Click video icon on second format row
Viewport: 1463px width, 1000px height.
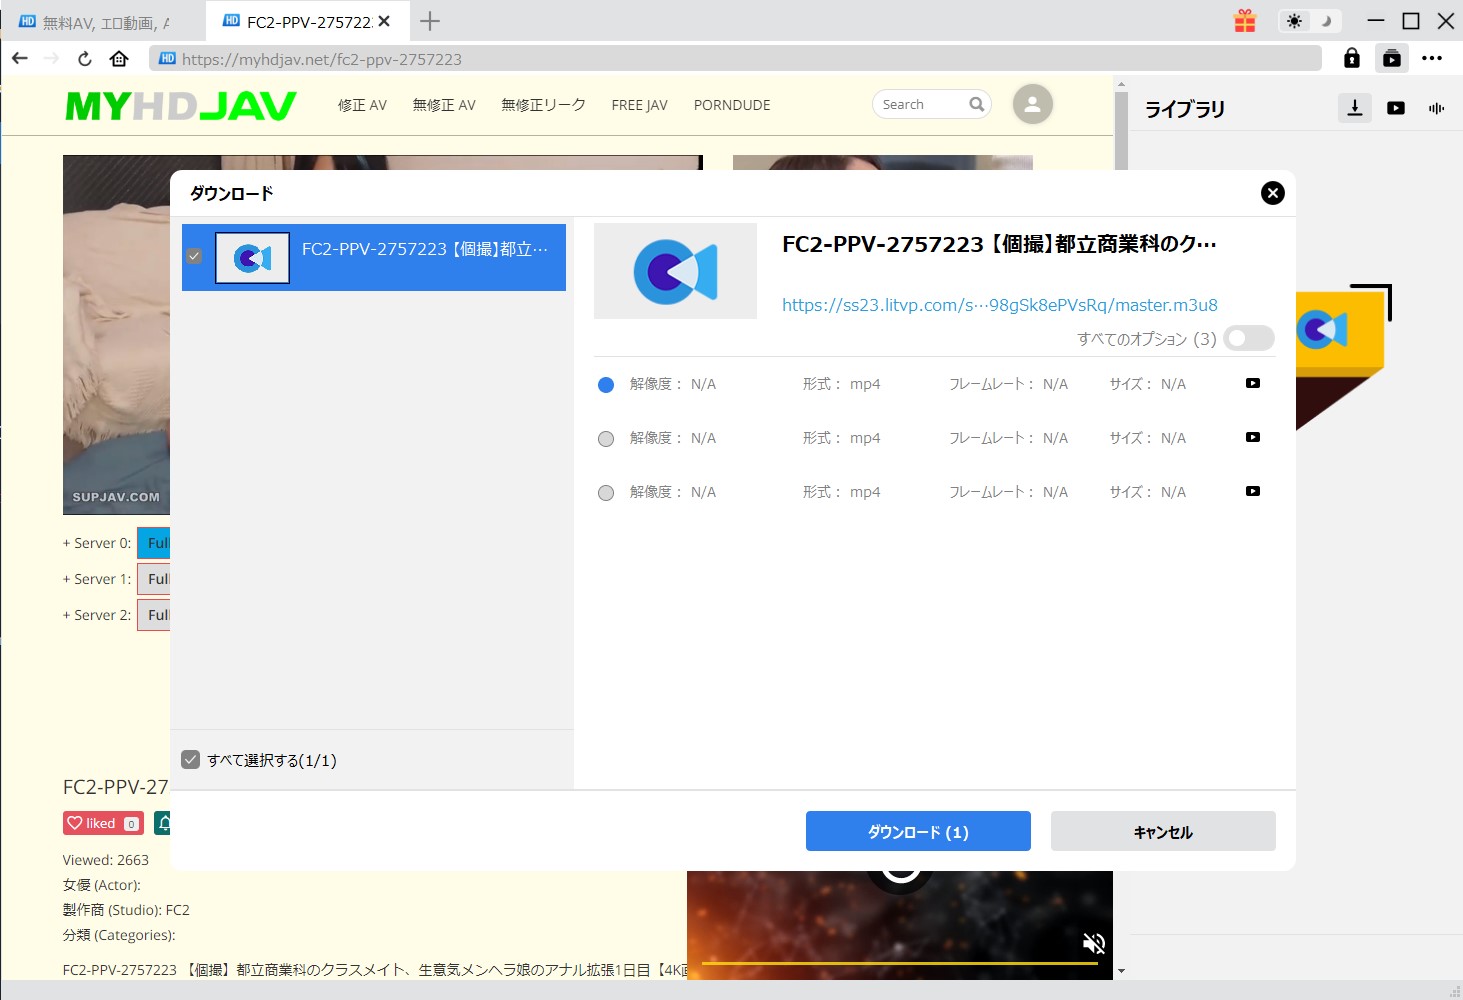click(x=1253, y=437)
